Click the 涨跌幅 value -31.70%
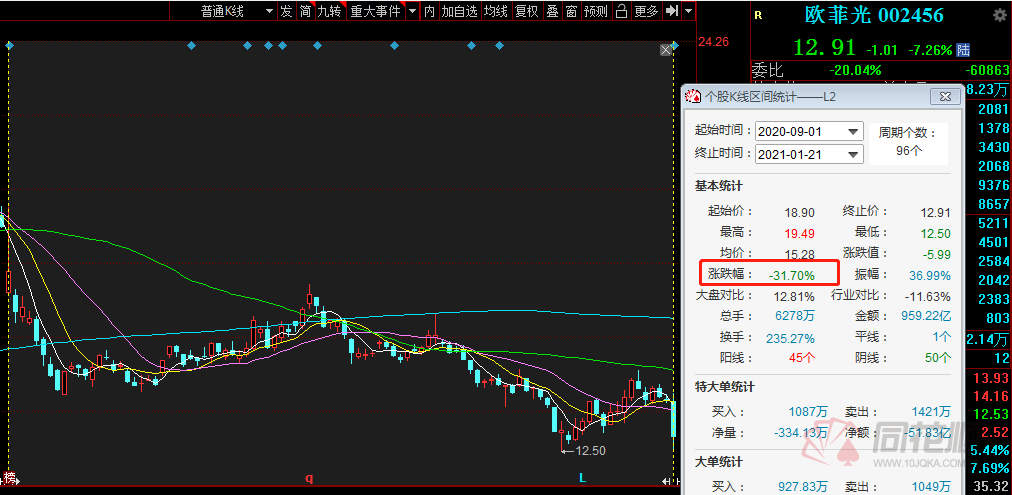Viewport: 1012px width, 495px height. coord(791,276)
